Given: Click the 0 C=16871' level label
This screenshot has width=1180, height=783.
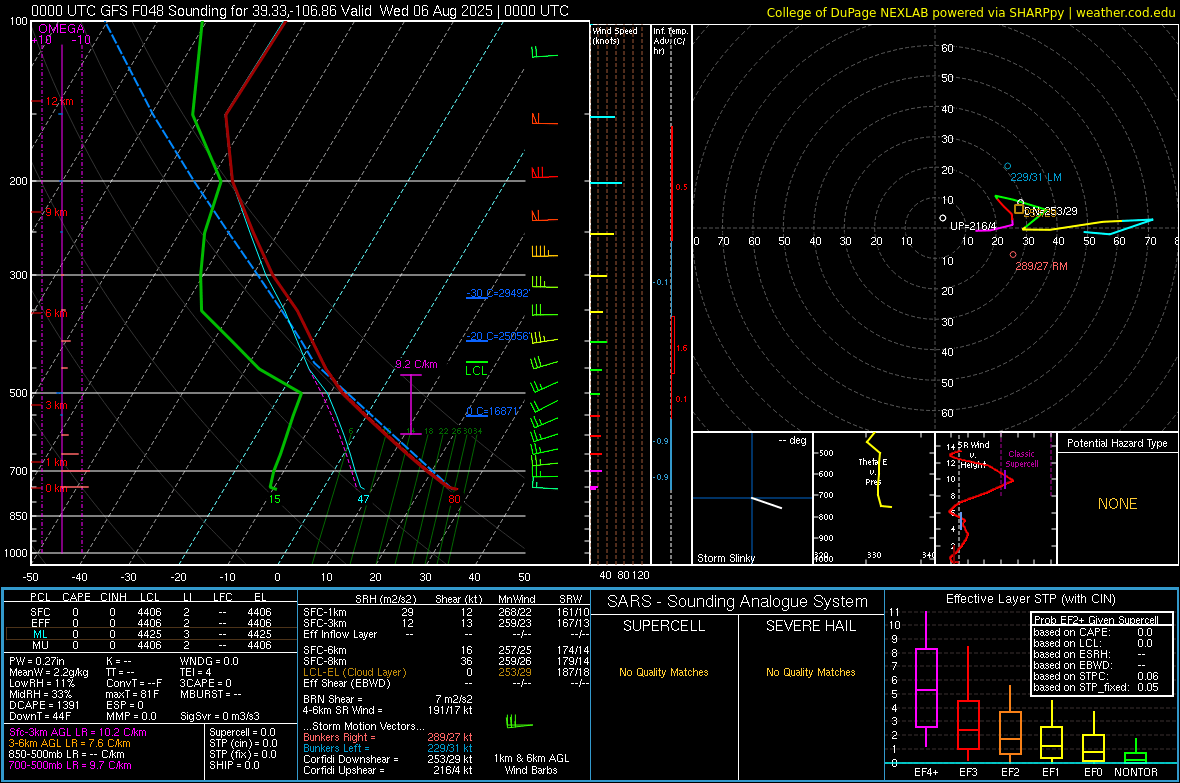Looking at the screenshot, I should (x=492, y=411).
